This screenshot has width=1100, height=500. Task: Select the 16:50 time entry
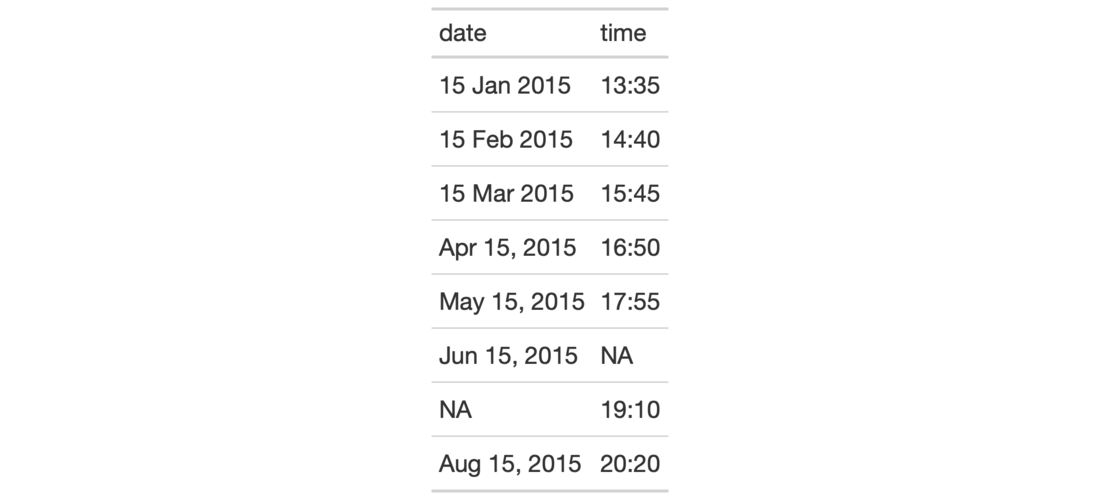click(x=630, y=247)
